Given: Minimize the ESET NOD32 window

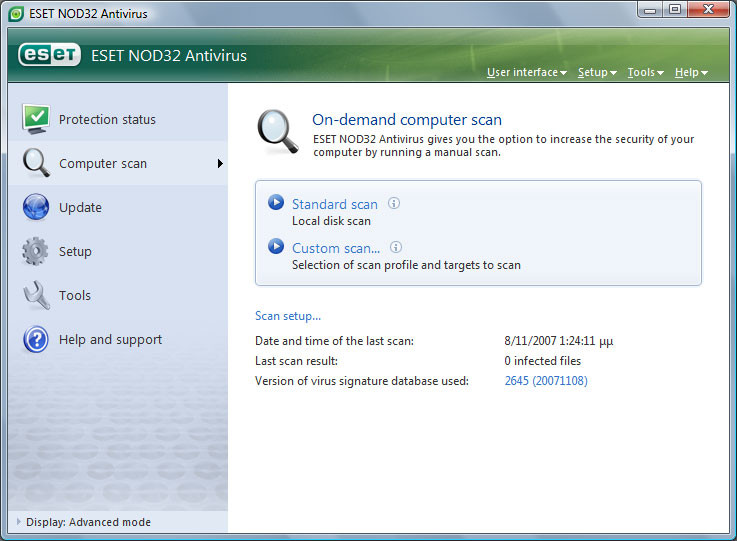Looking at the screenshot, I should 650,9.
